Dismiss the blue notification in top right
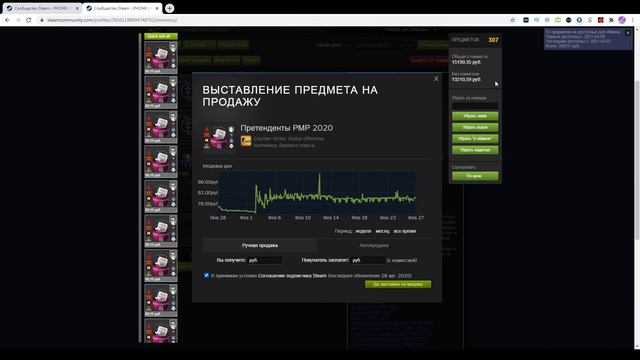 pos(628,33)
